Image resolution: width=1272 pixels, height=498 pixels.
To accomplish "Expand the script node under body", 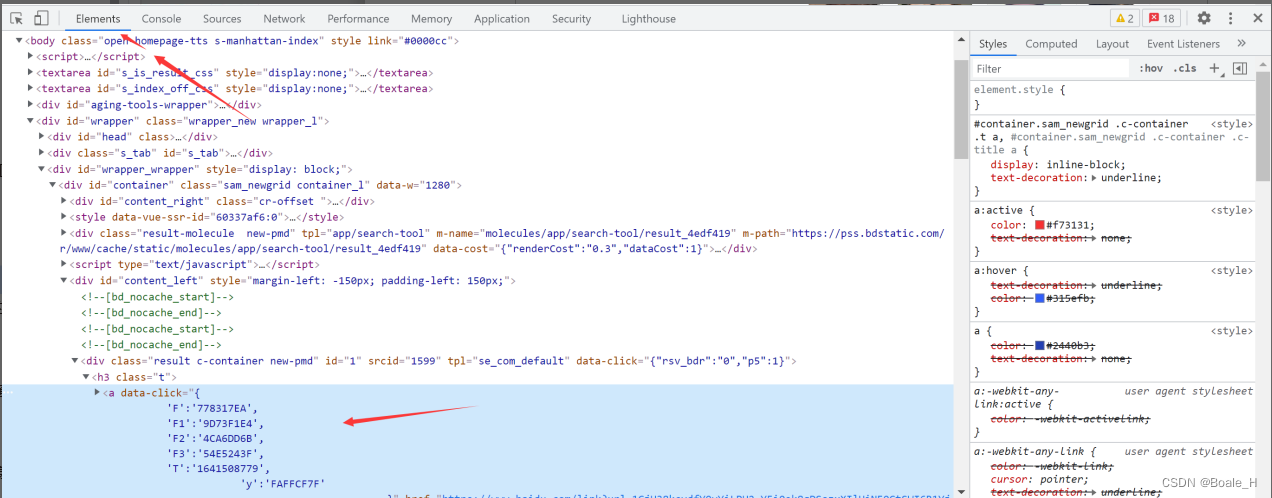I will point(31,57).
